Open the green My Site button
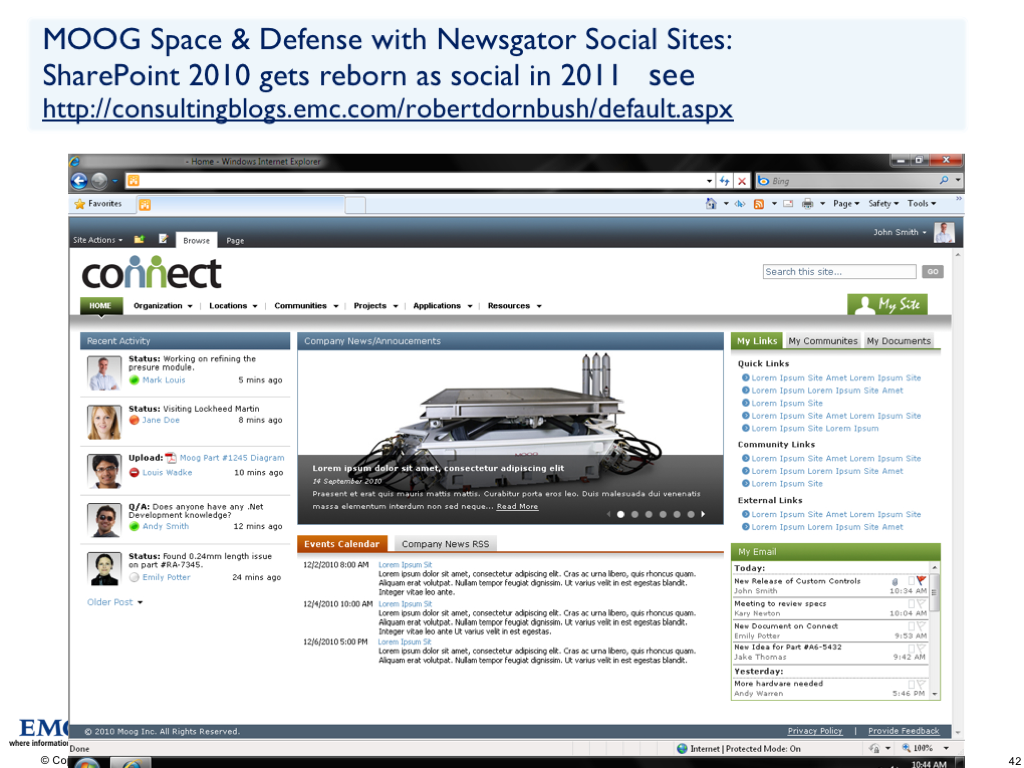This screenshot has height=768, width=1024. point(888,304)
